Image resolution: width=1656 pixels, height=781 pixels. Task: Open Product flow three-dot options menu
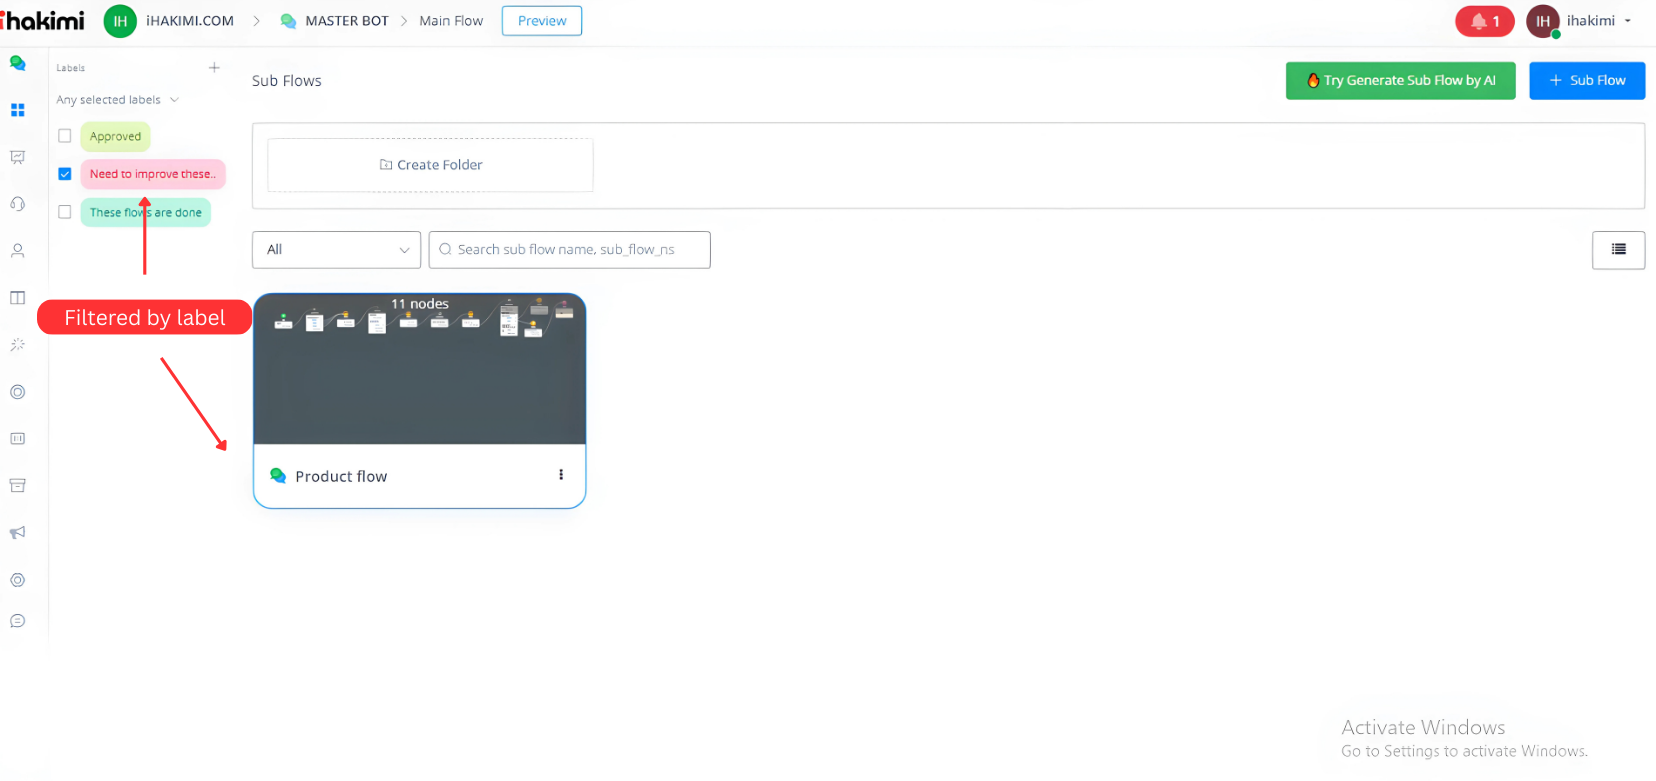pyautogui.click(x=561, y=475)
